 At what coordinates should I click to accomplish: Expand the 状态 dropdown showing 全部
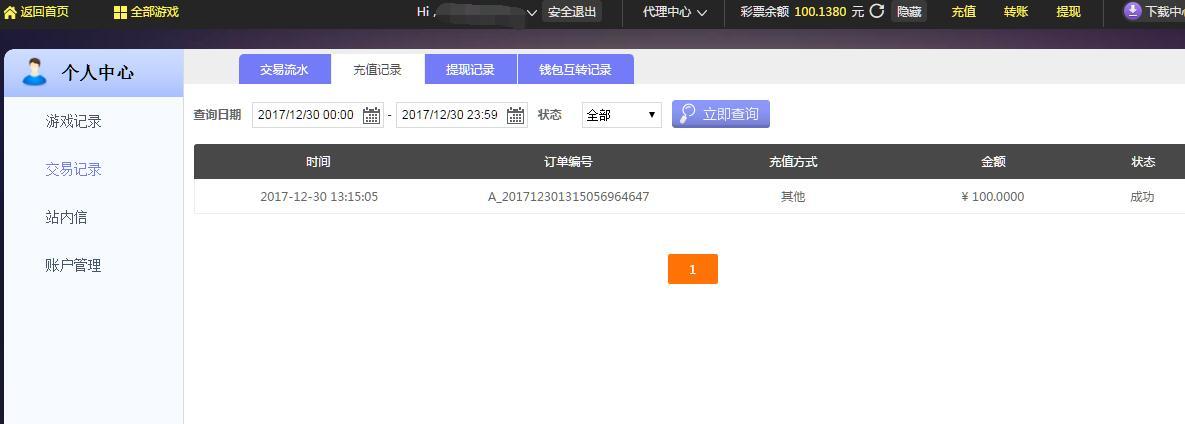pyautogui.click(x=621, y=115)
